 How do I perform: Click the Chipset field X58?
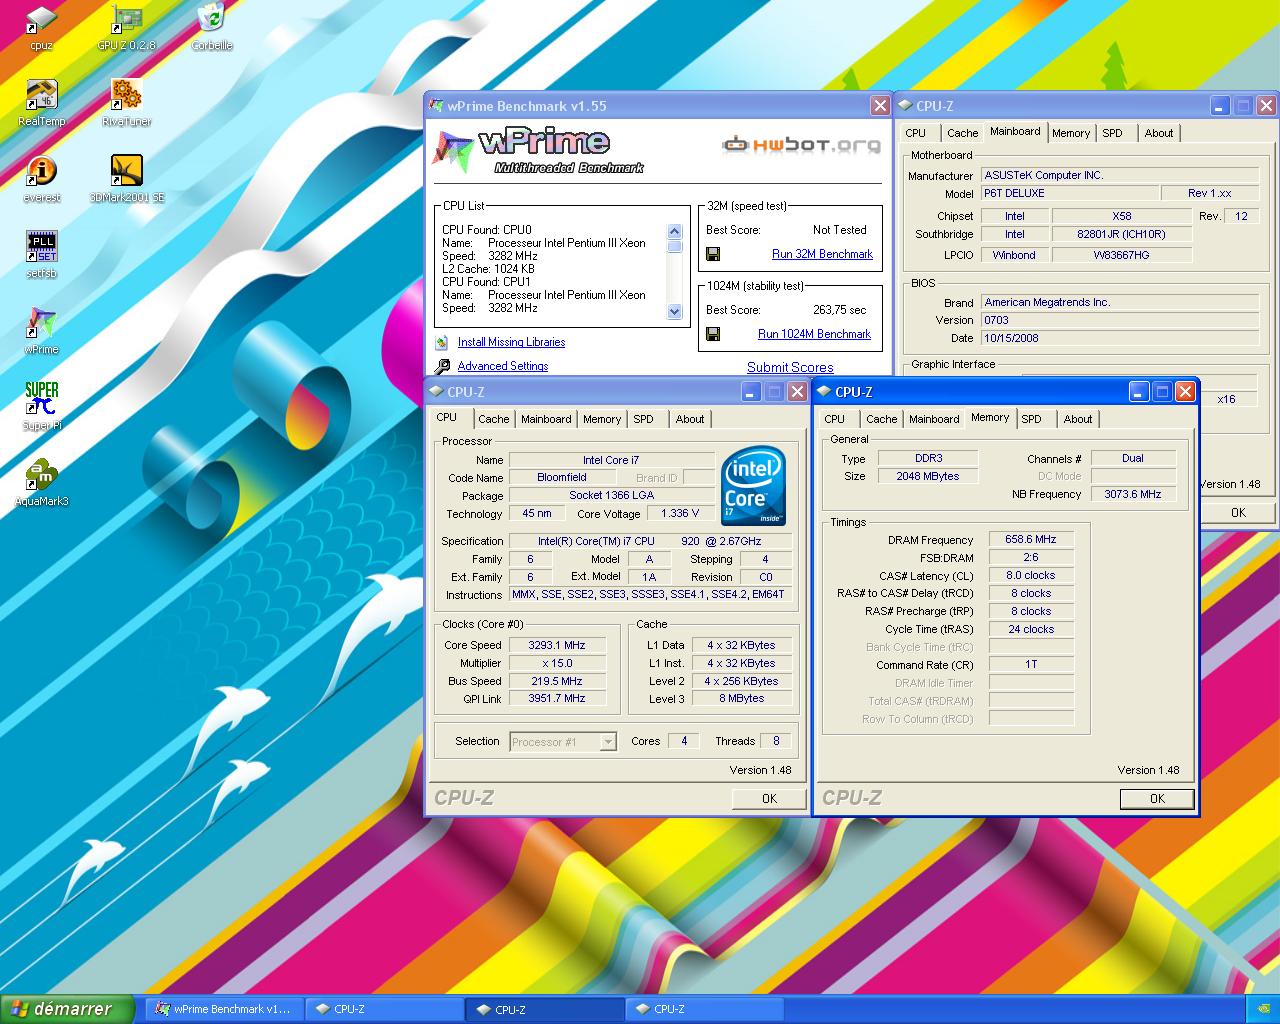point(1121,216)
